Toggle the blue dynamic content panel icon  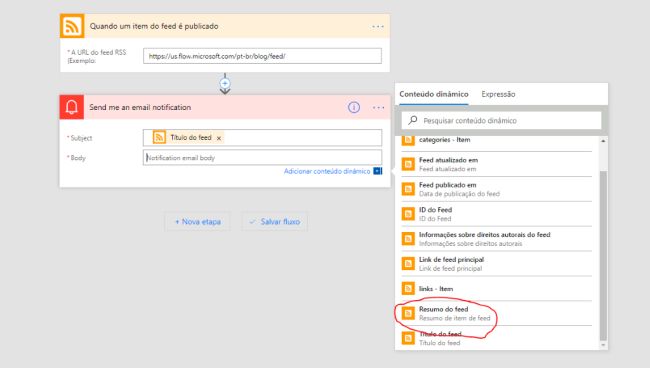point(378,171)
